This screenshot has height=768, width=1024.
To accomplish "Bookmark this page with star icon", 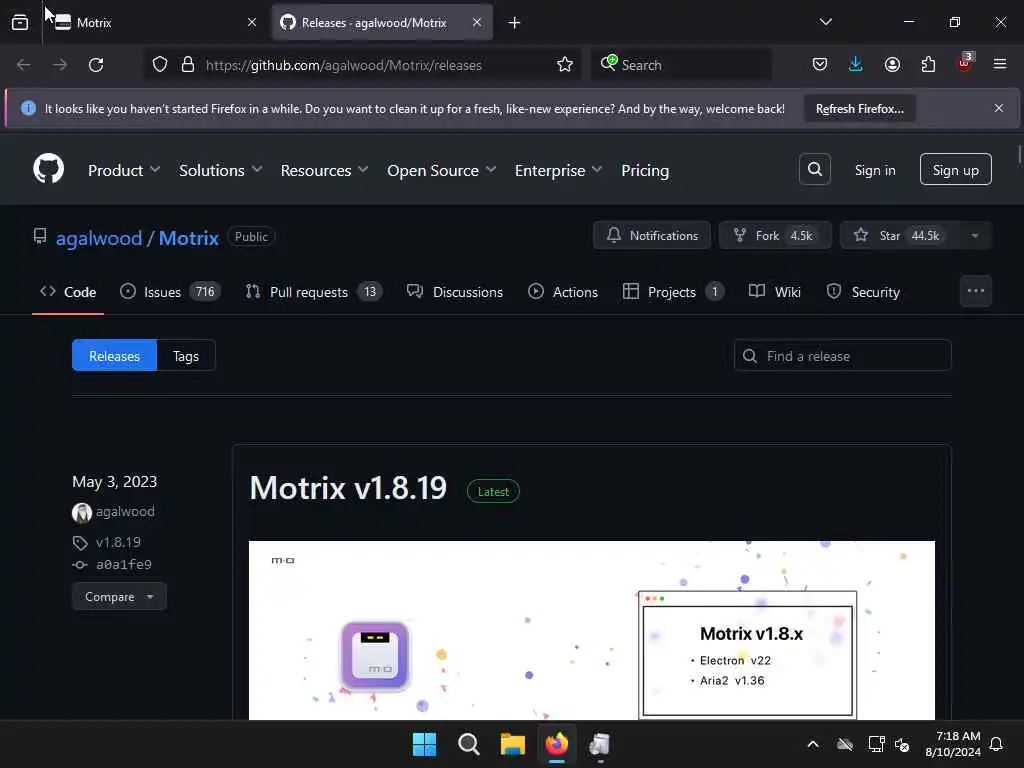I will [565, 65].
